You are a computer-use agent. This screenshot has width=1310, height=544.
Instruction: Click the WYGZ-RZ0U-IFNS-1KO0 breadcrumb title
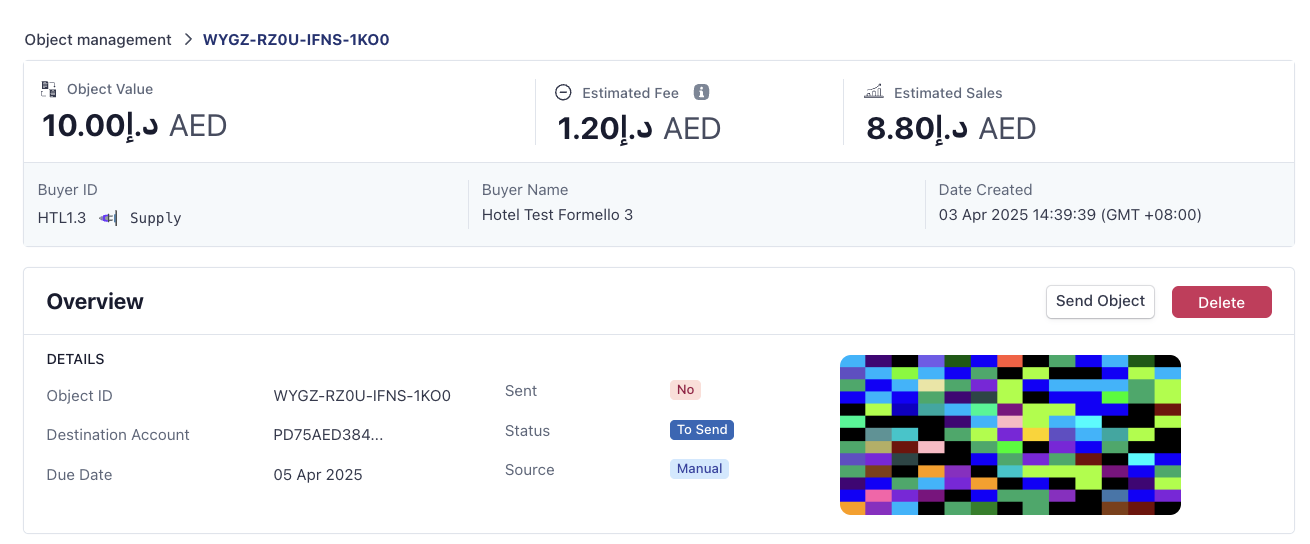(296, 40)
